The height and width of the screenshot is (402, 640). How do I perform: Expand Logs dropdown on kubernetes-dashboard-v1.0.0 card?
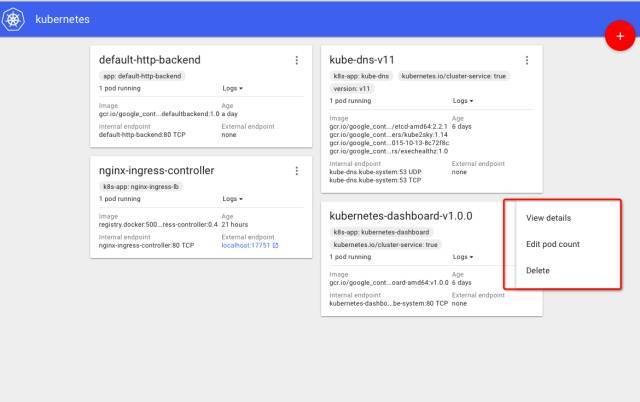click(462, 257)
